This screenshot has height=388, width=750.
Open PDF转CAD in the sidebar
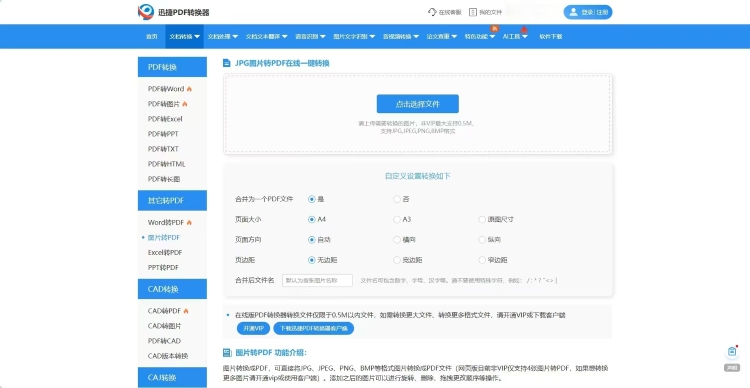tap(164, 341)
